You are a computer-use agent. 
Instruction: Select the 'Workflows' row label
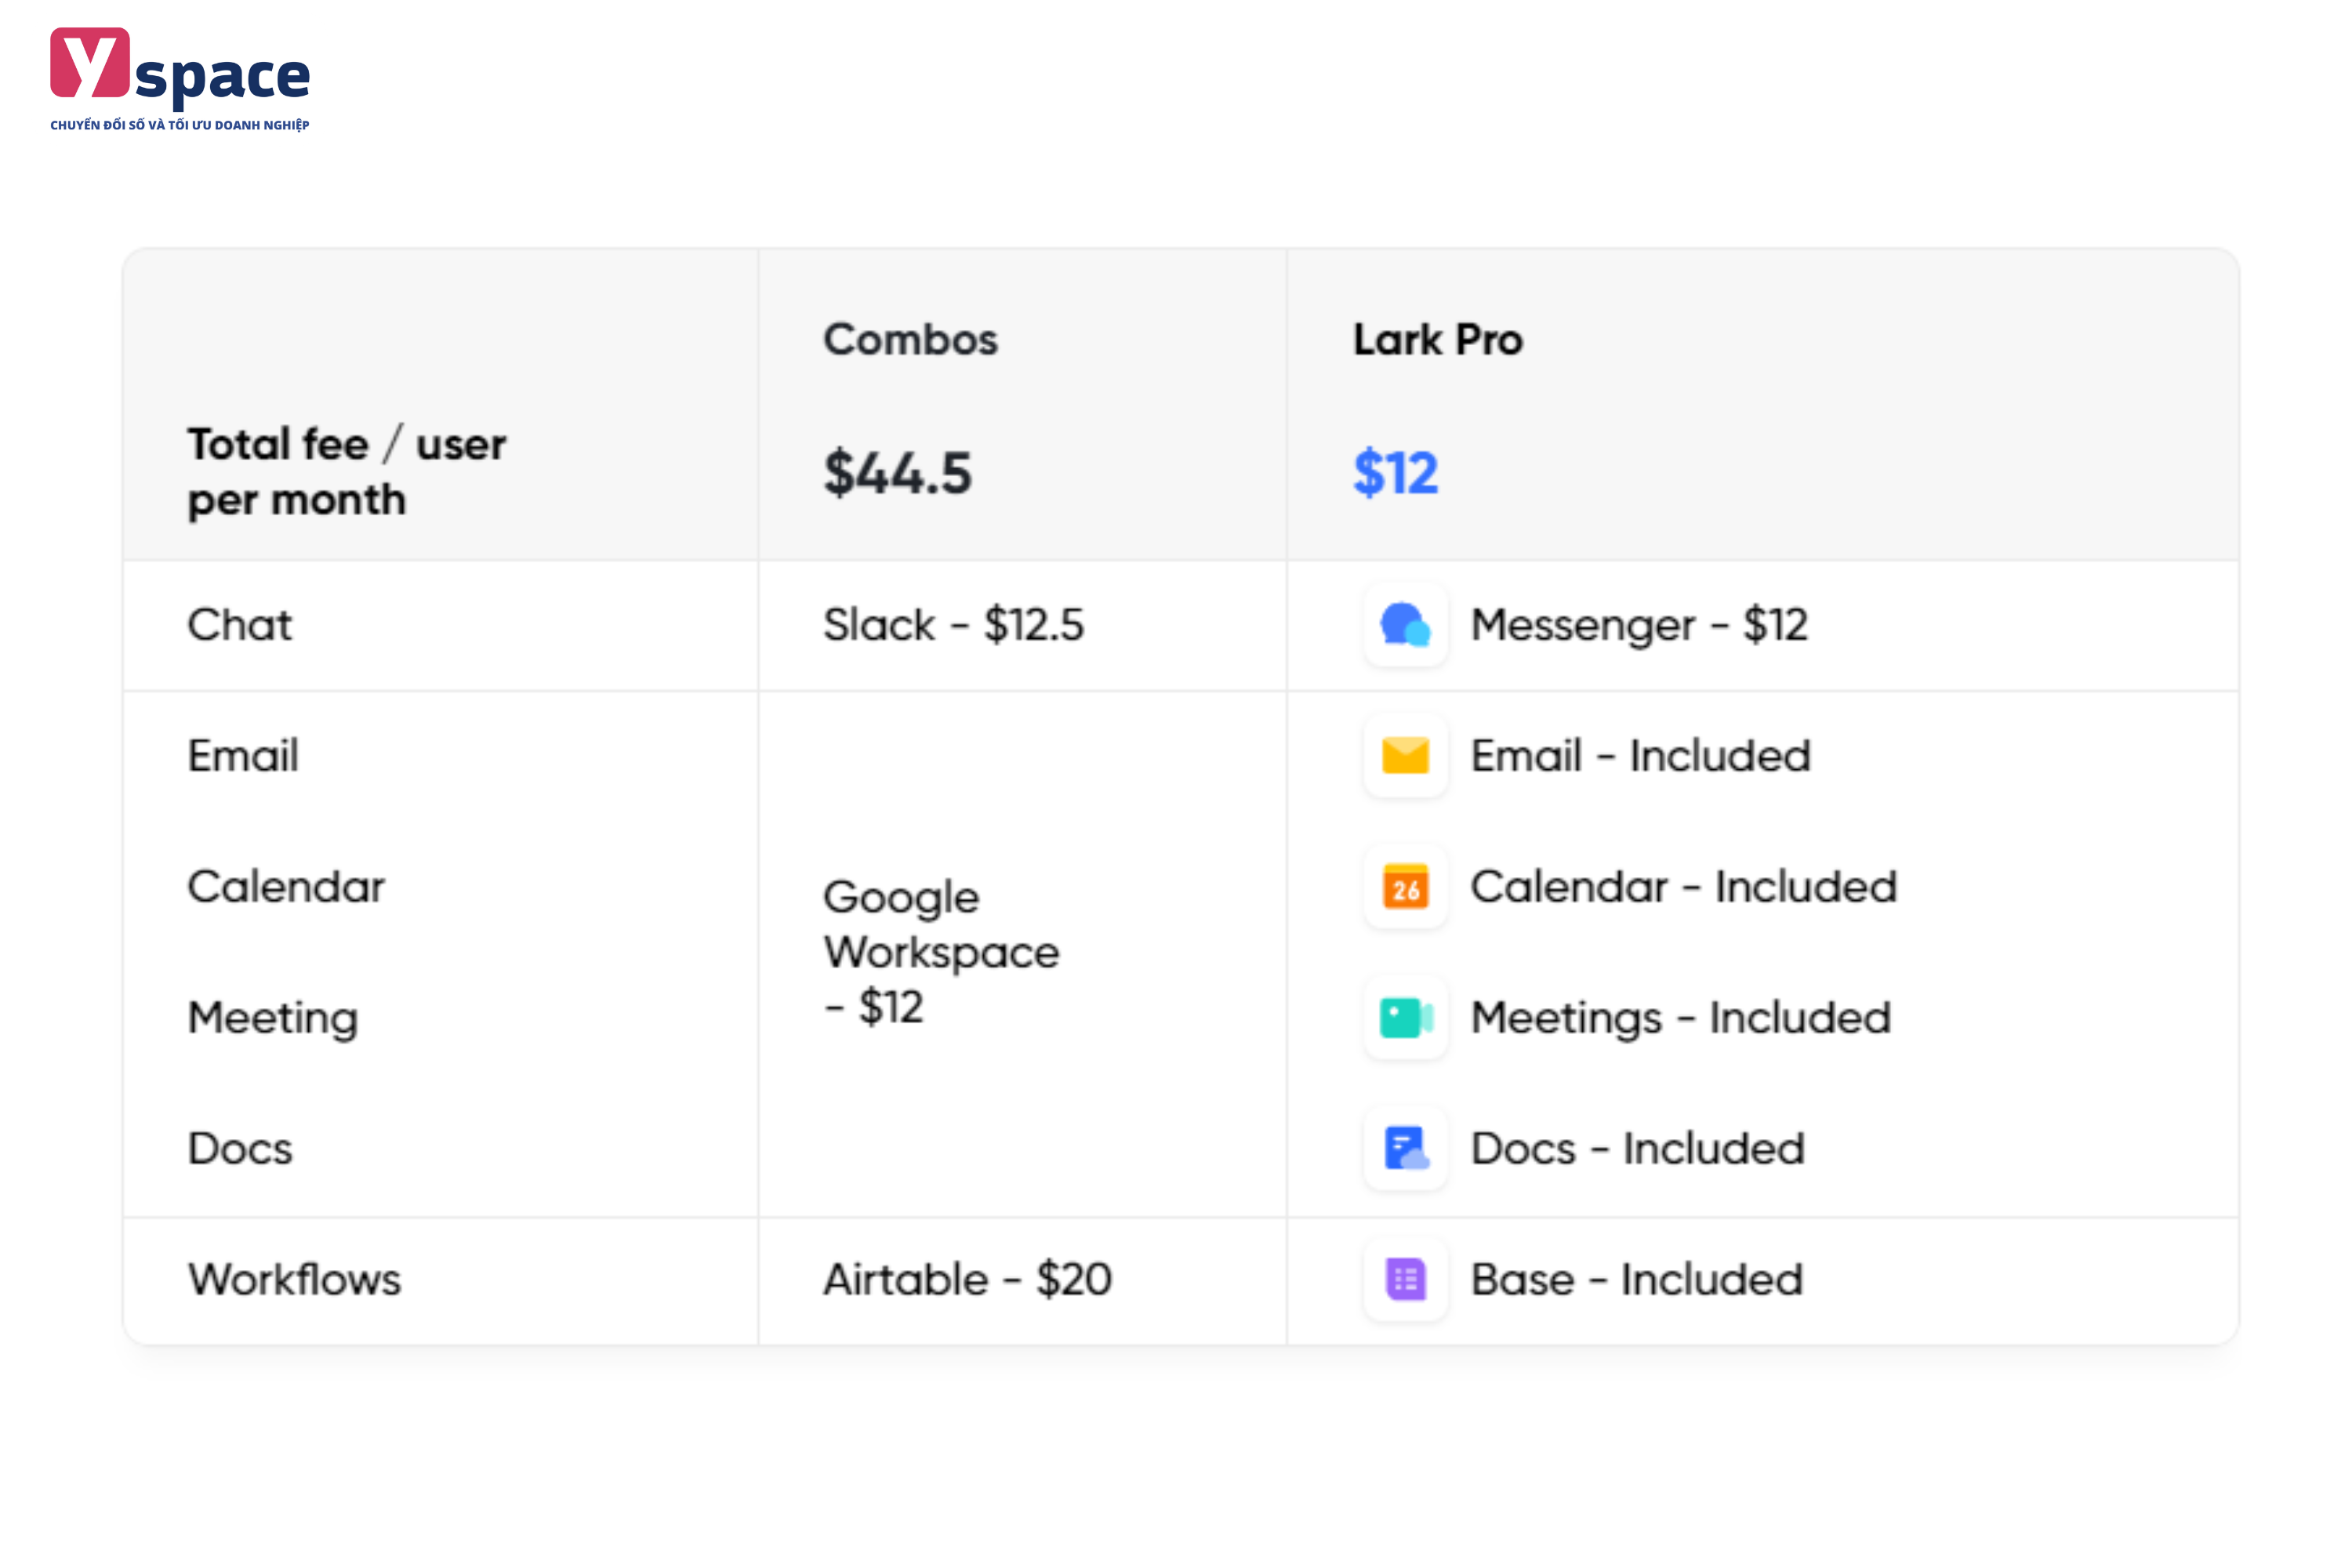point(294,1280)
